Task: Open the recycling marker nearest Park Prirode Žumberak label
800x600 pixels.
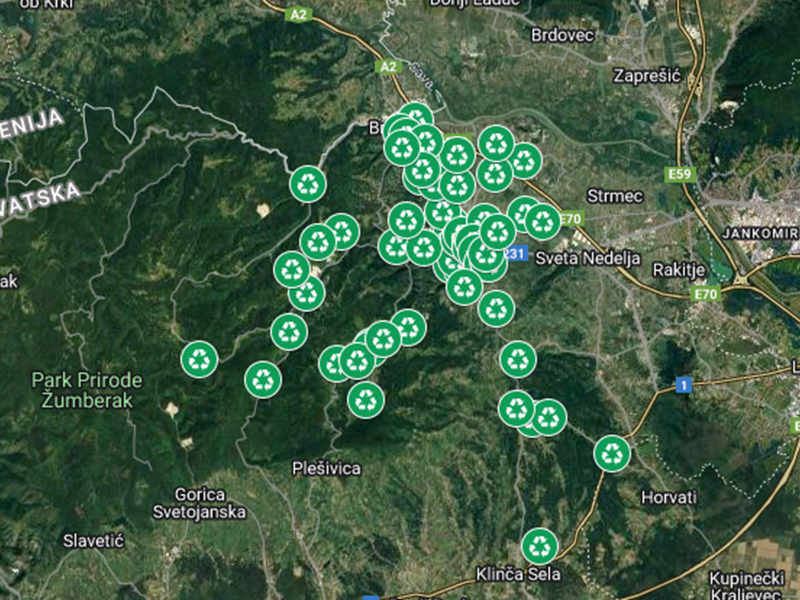Action: [x=200, y=358]
